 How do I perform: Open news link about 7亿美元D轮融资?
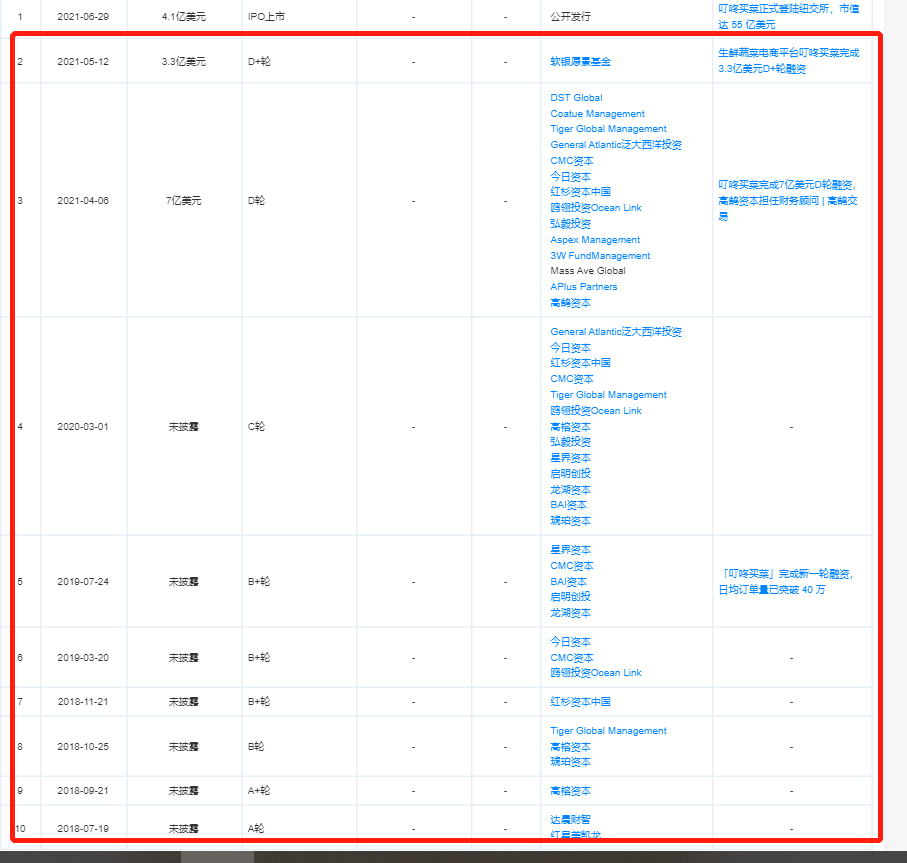pos(788,201)
